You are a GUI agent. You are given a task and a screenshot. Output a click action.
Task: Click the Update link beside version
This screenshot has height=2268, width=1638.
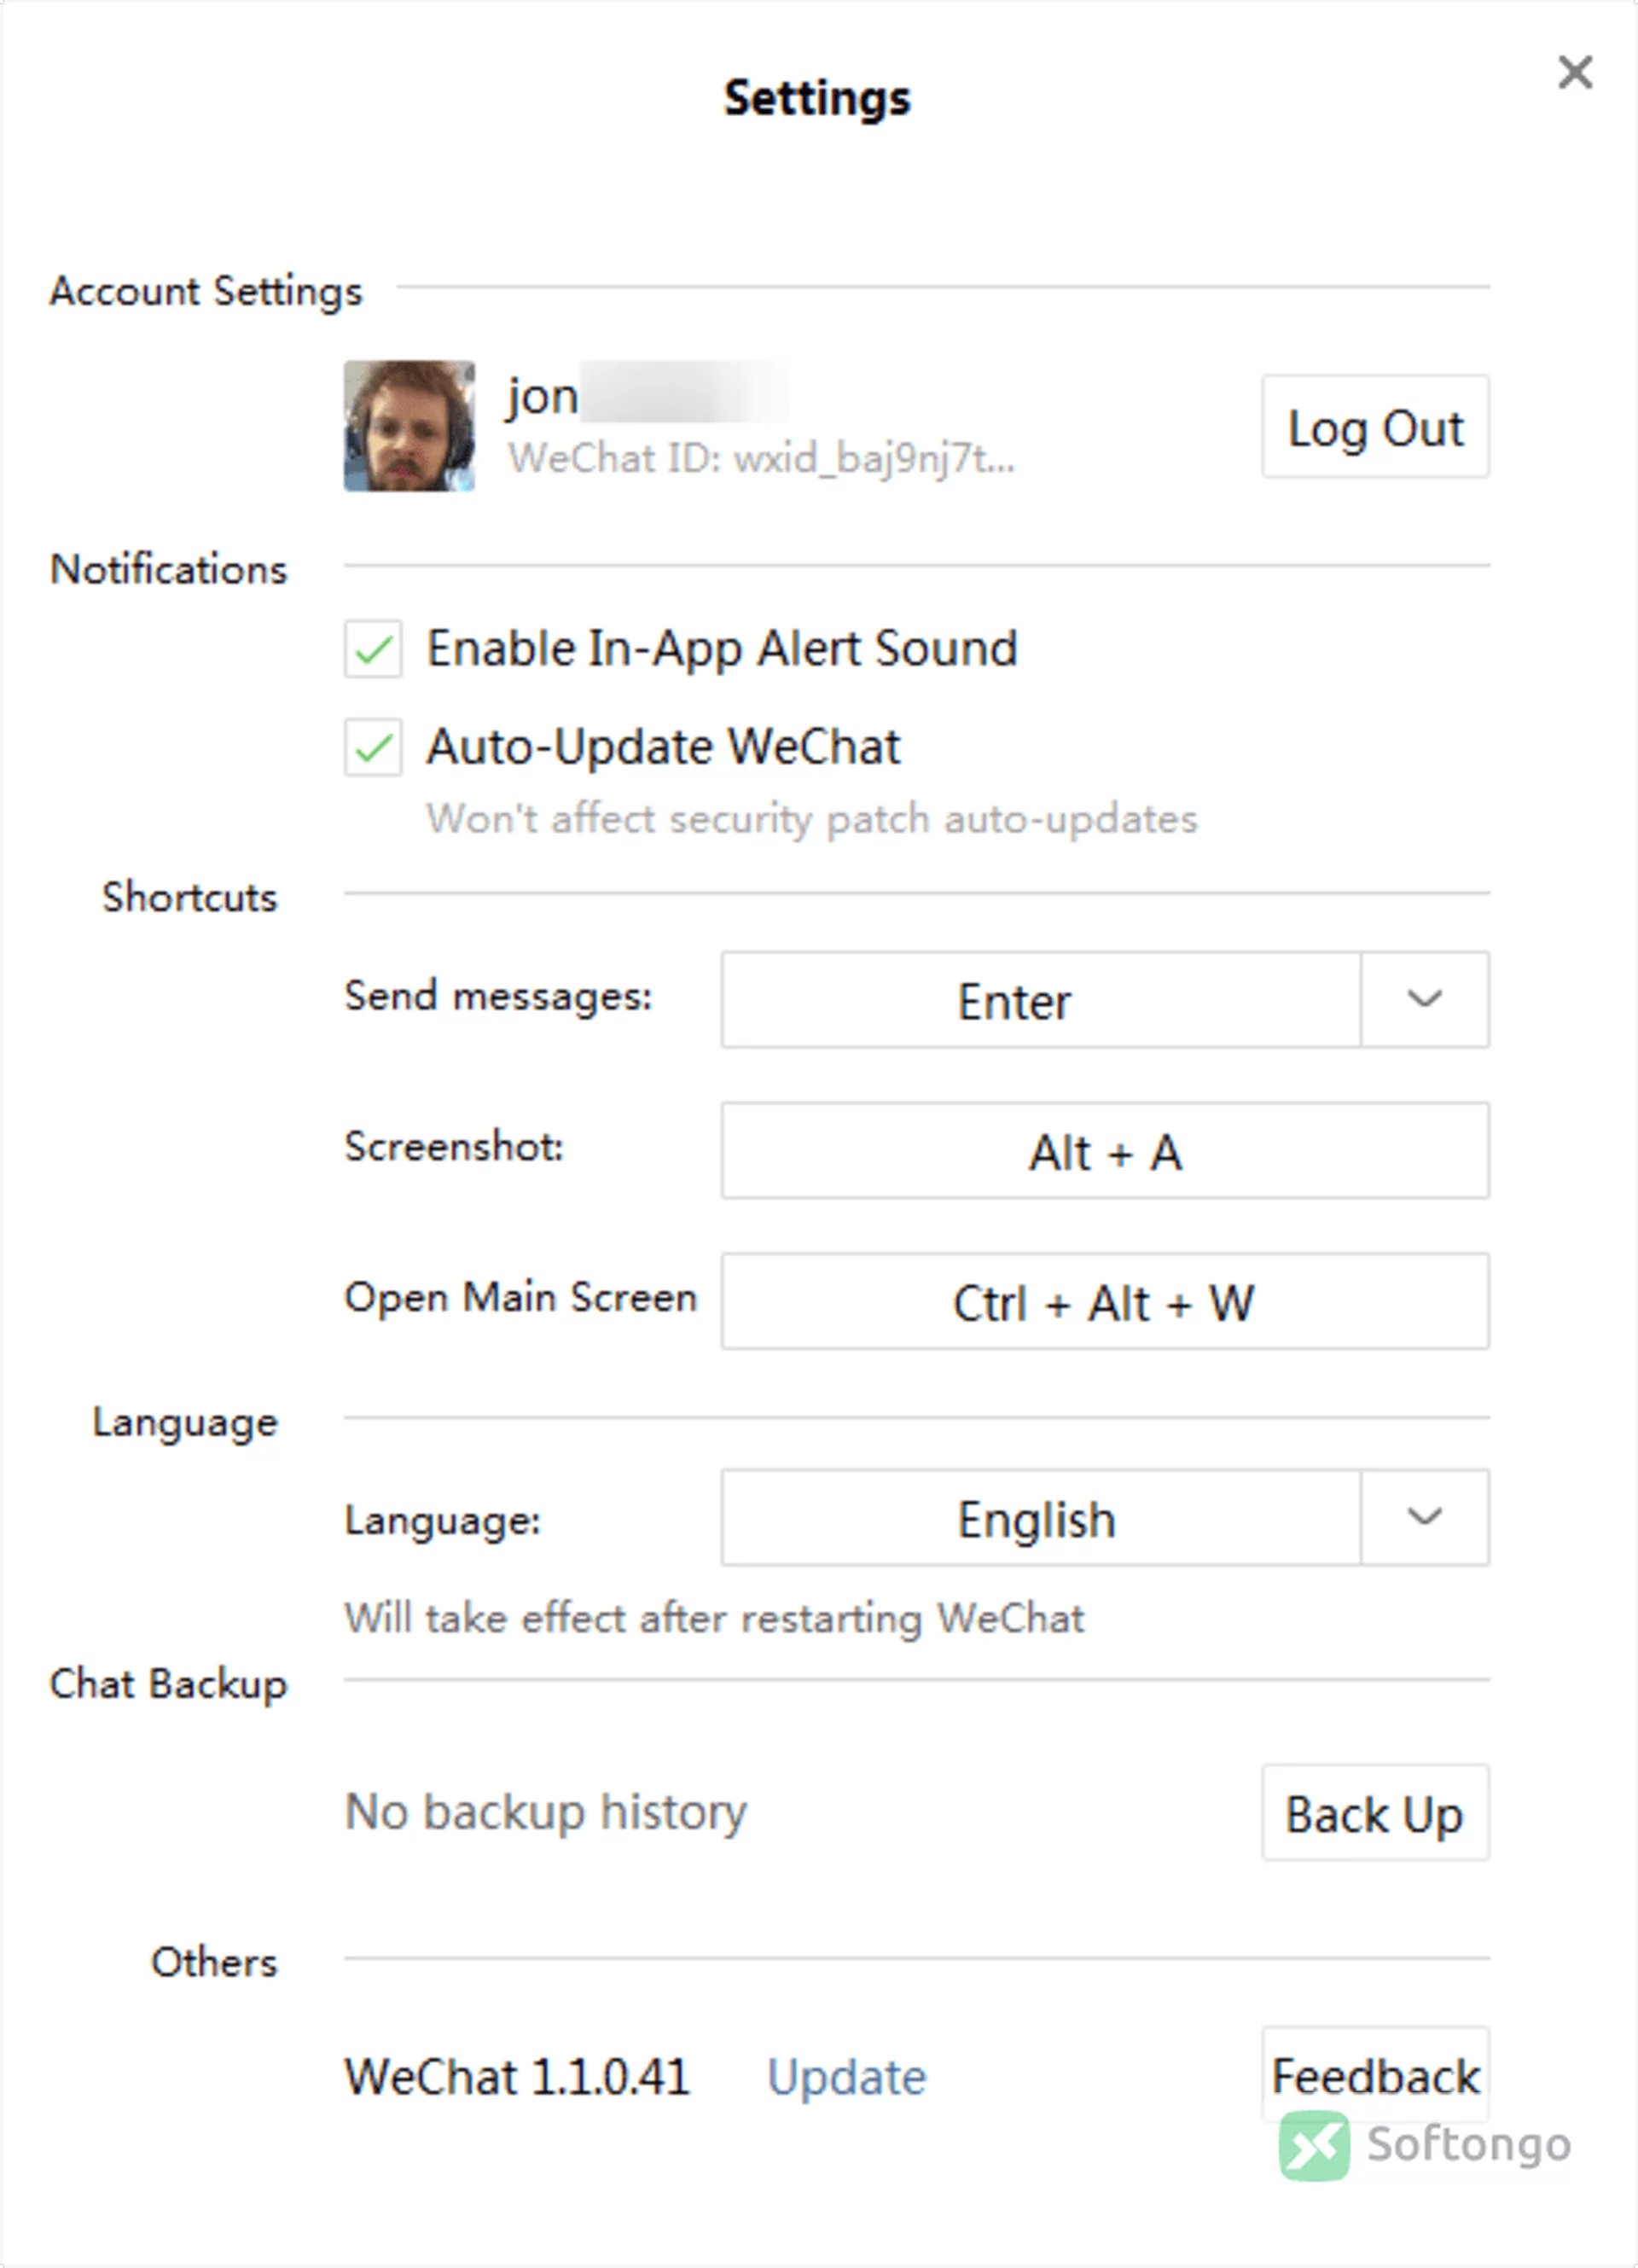847,2077
